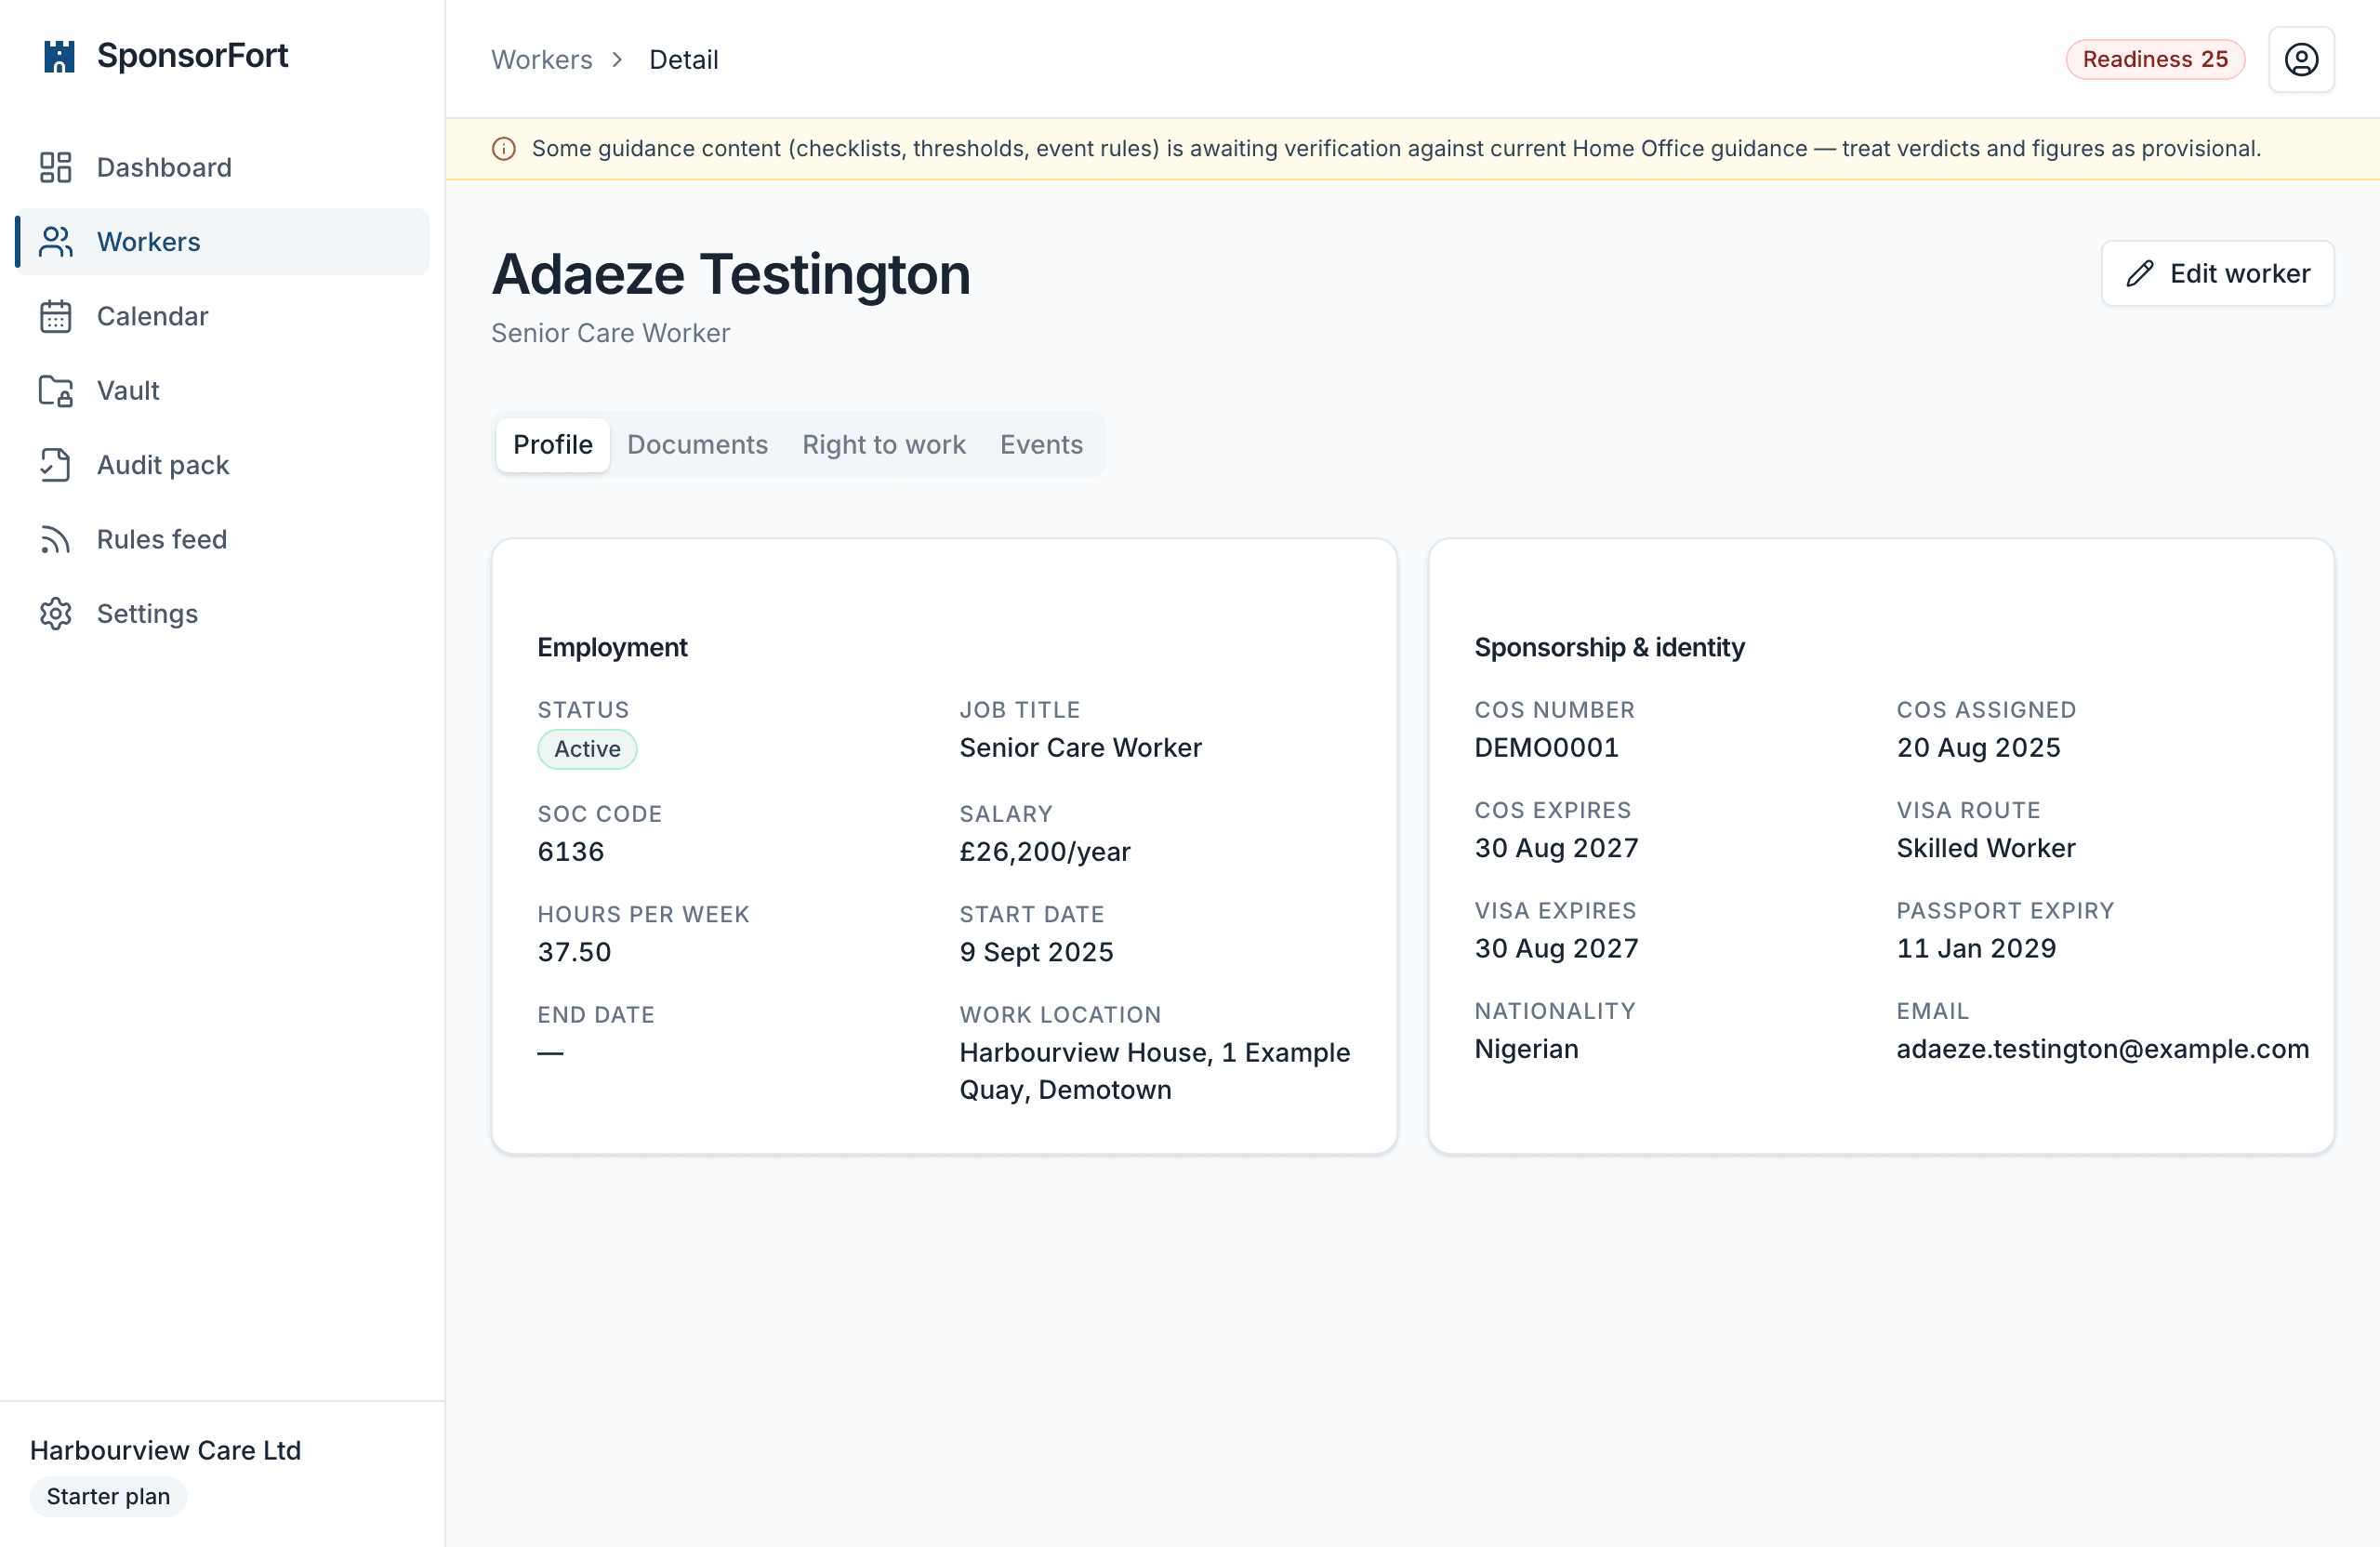Image resolution: width=2380 pixels, height=1547 pixels.
Task: Open the Calendar icon in sidebar
Action: coord(56,316)
